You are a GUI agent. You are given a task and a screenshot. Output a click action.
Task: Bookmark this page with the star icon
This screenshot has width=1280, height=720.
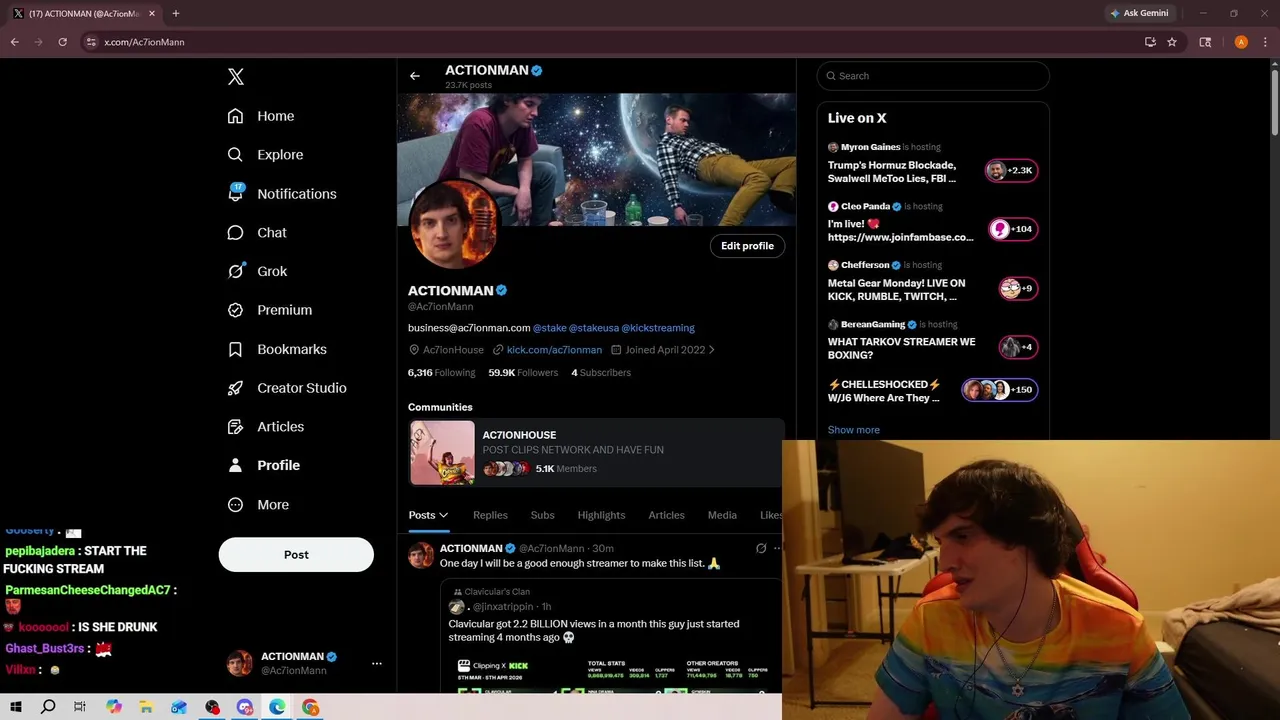[1172, 42]
